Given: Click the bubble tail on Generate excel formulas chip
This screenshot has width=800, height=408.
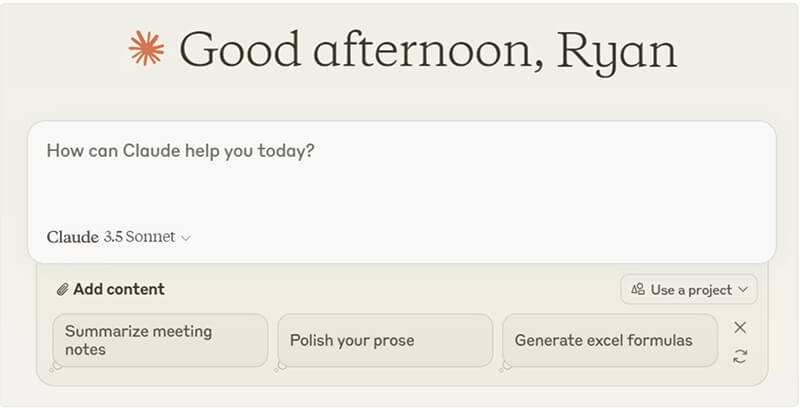Looking at the screenshot, I should 506,366.
